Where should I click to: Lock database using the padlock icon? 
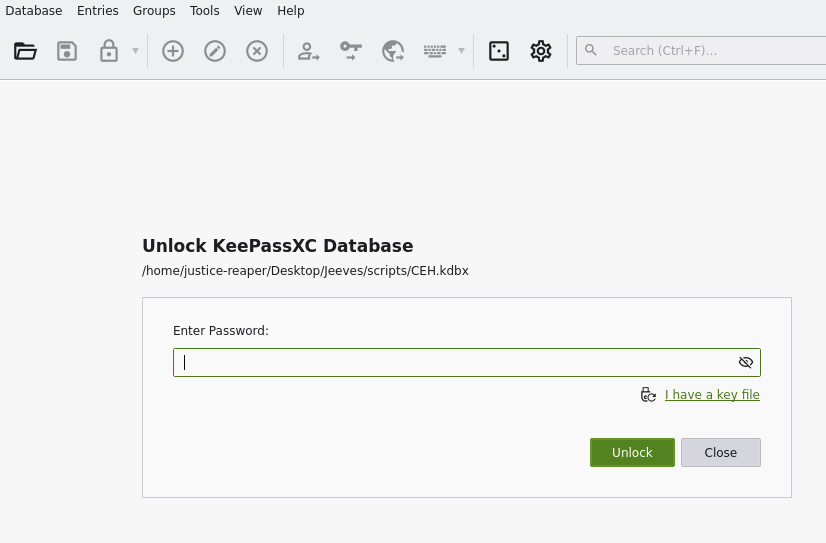coord(109,51)
